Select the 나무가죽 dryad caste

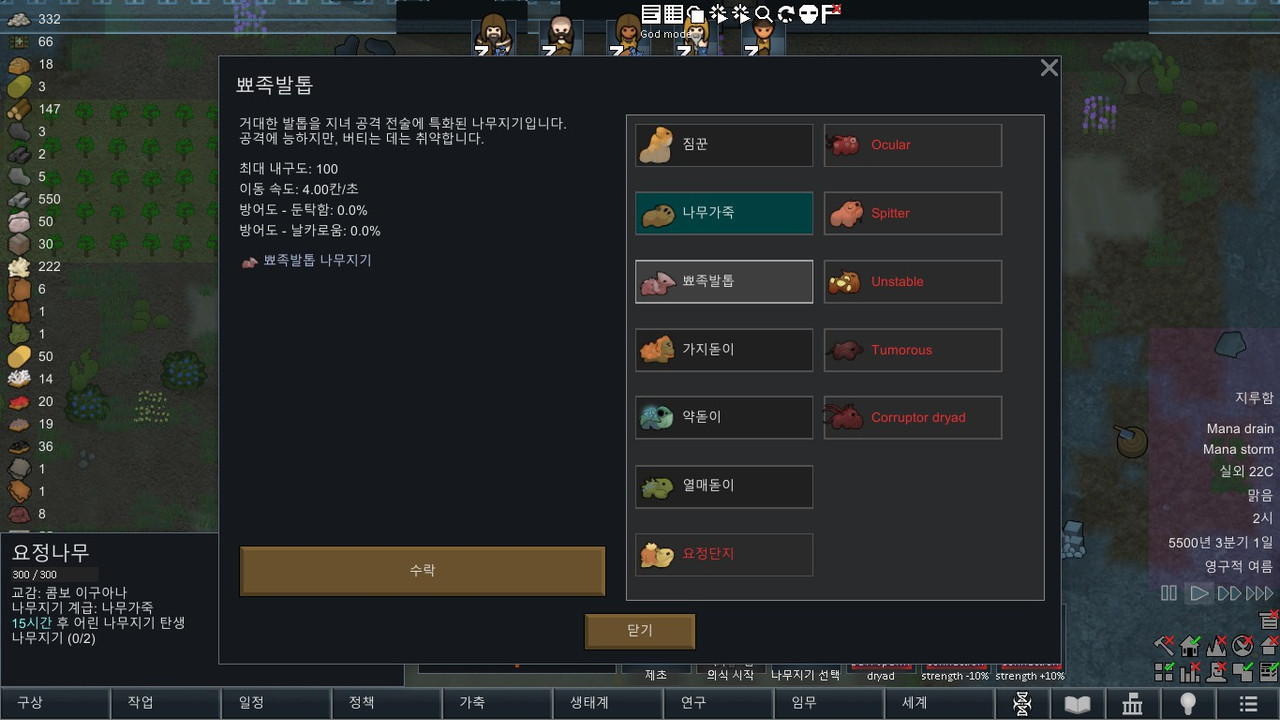(724, 213)
